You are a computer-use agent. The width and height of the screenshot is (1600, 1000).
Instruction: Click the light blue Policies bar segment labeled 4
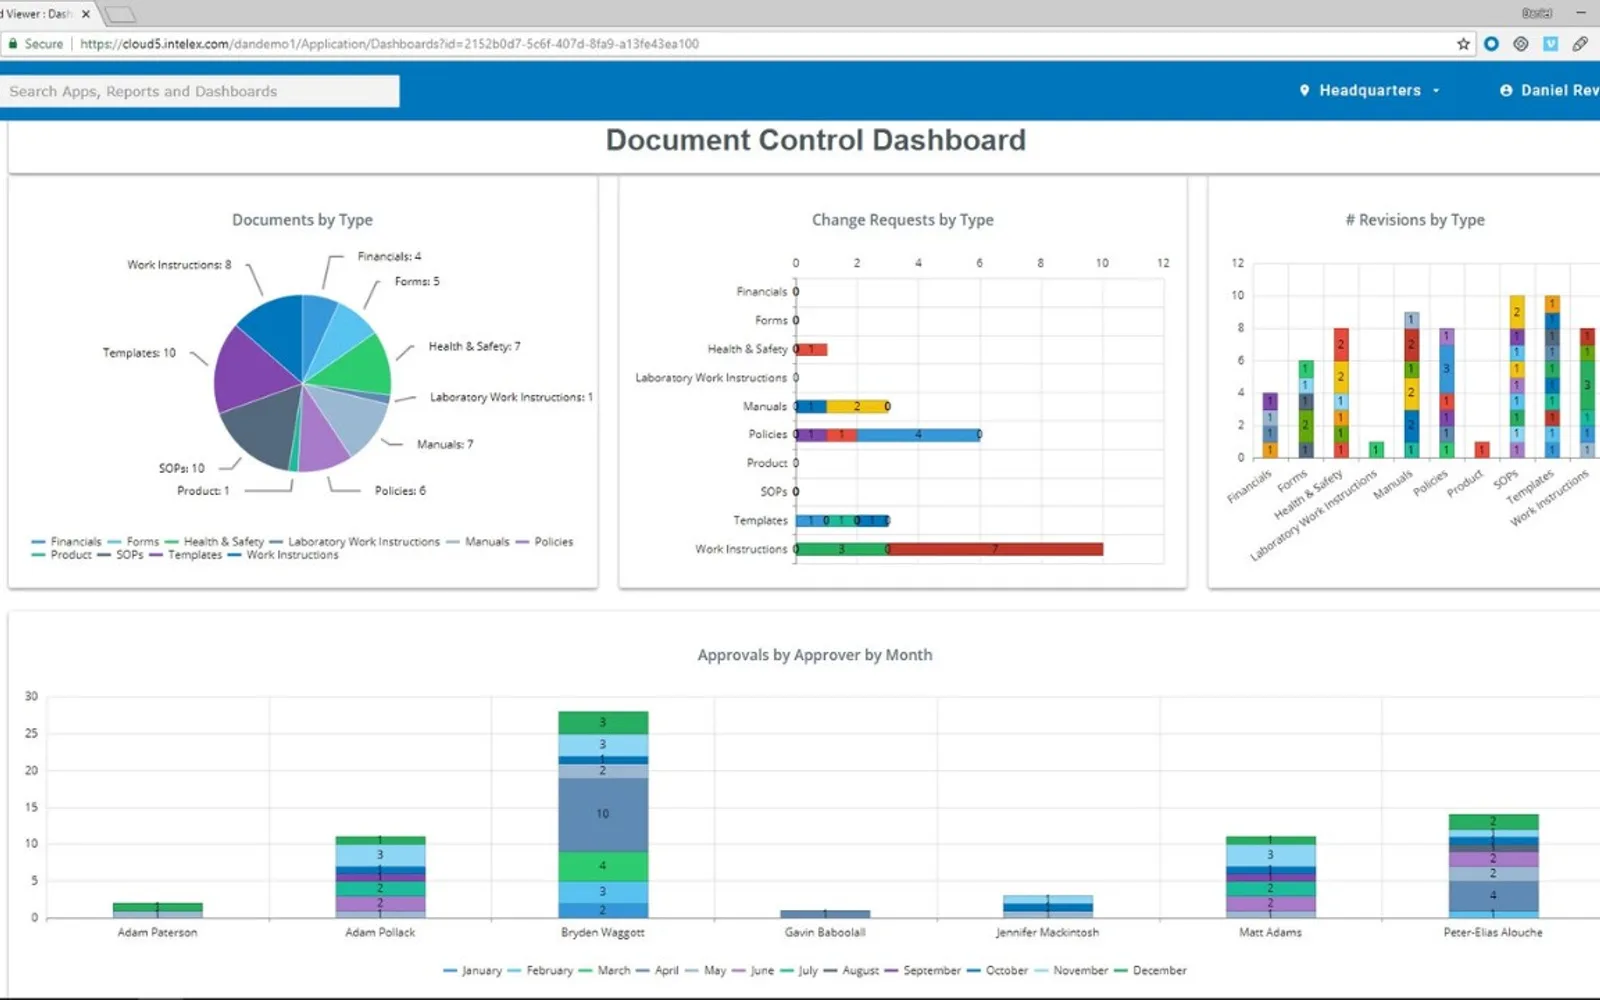point(918,435)
